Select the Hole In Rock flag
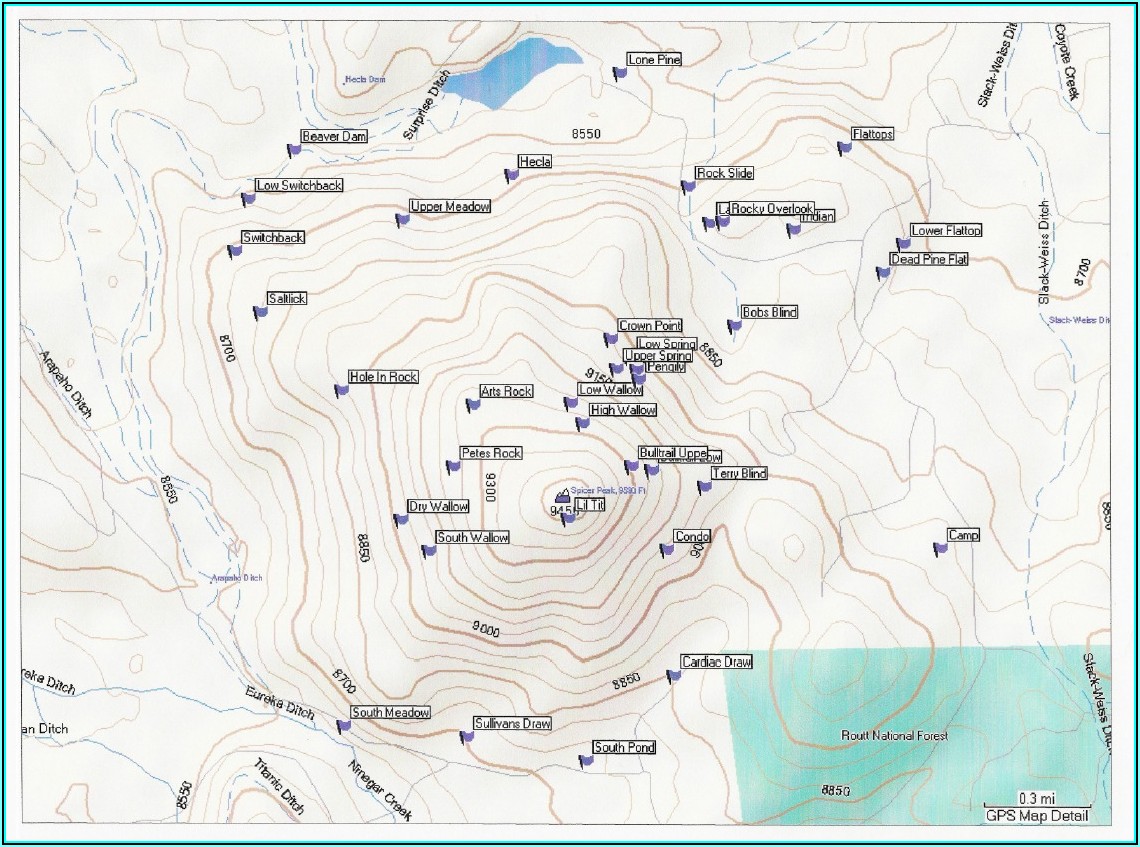This screenshot has height=847, width=1140. 342,390
